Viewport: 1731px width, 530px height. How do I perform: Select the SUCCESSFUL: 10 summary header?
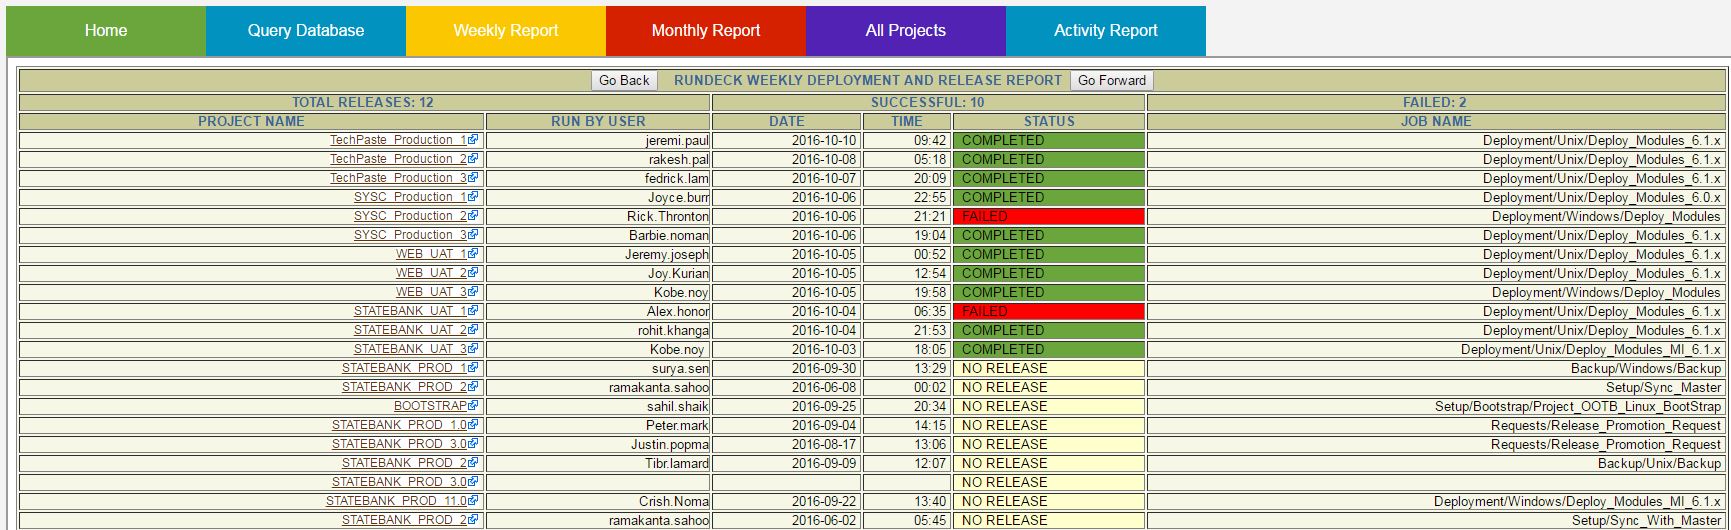point(928,102)
